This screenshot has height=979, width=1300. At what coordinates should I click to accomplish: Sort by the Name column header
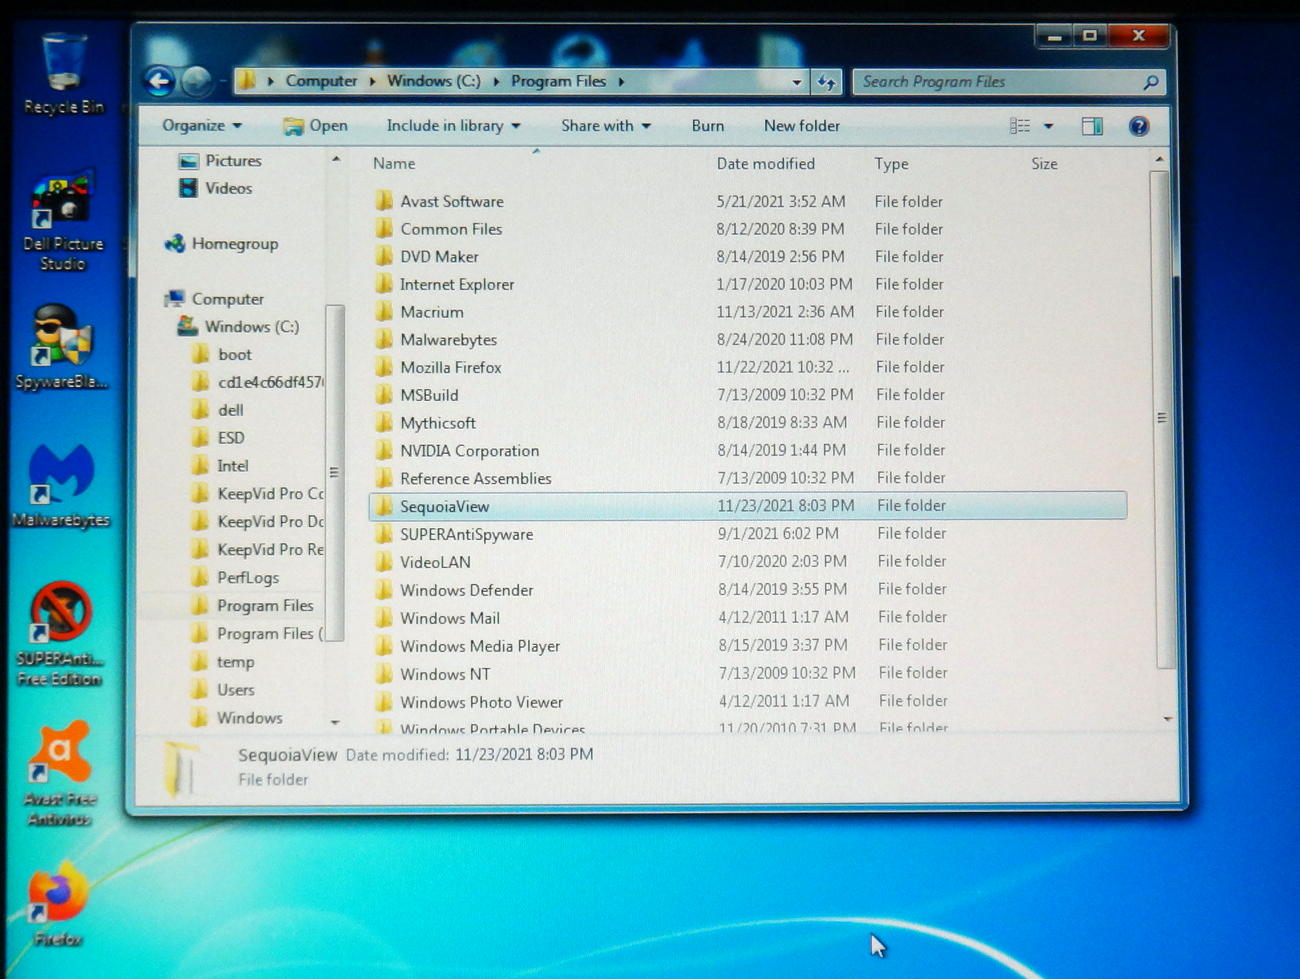click(394, 164)
